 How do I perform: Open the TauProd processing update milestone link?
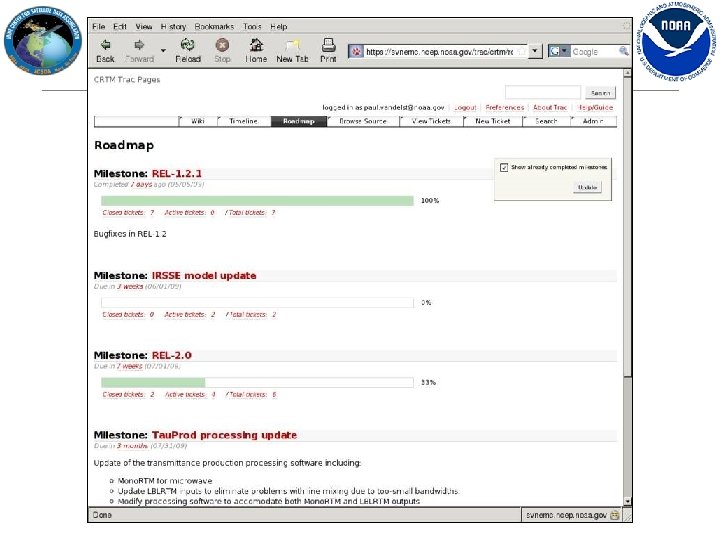click(x=225, y=435)
